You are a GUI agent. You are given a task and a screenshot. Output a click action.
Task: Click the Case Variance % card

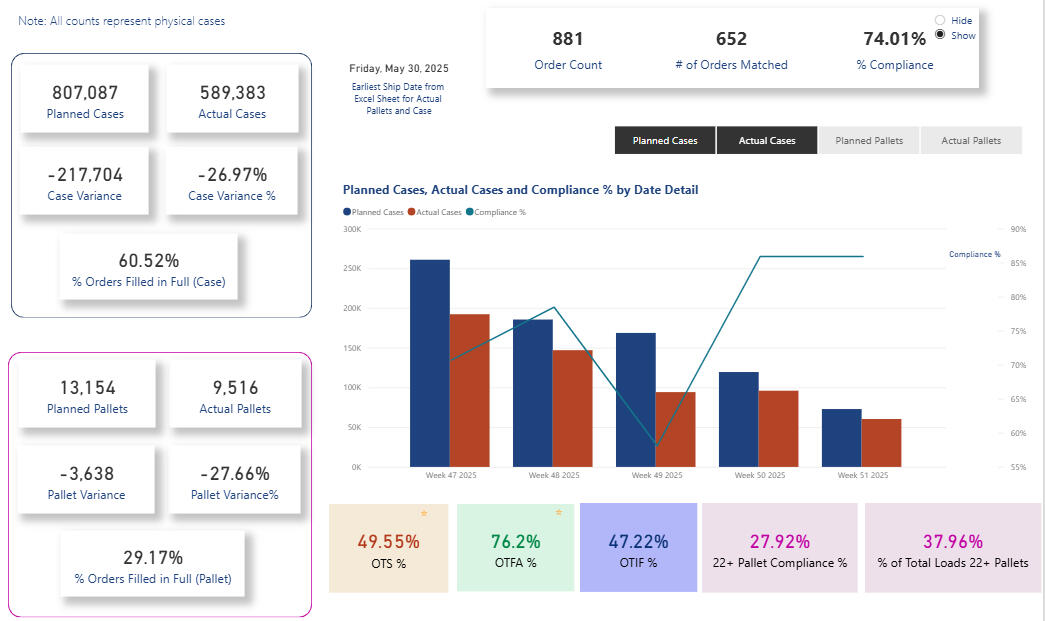(x=232, y=182)
